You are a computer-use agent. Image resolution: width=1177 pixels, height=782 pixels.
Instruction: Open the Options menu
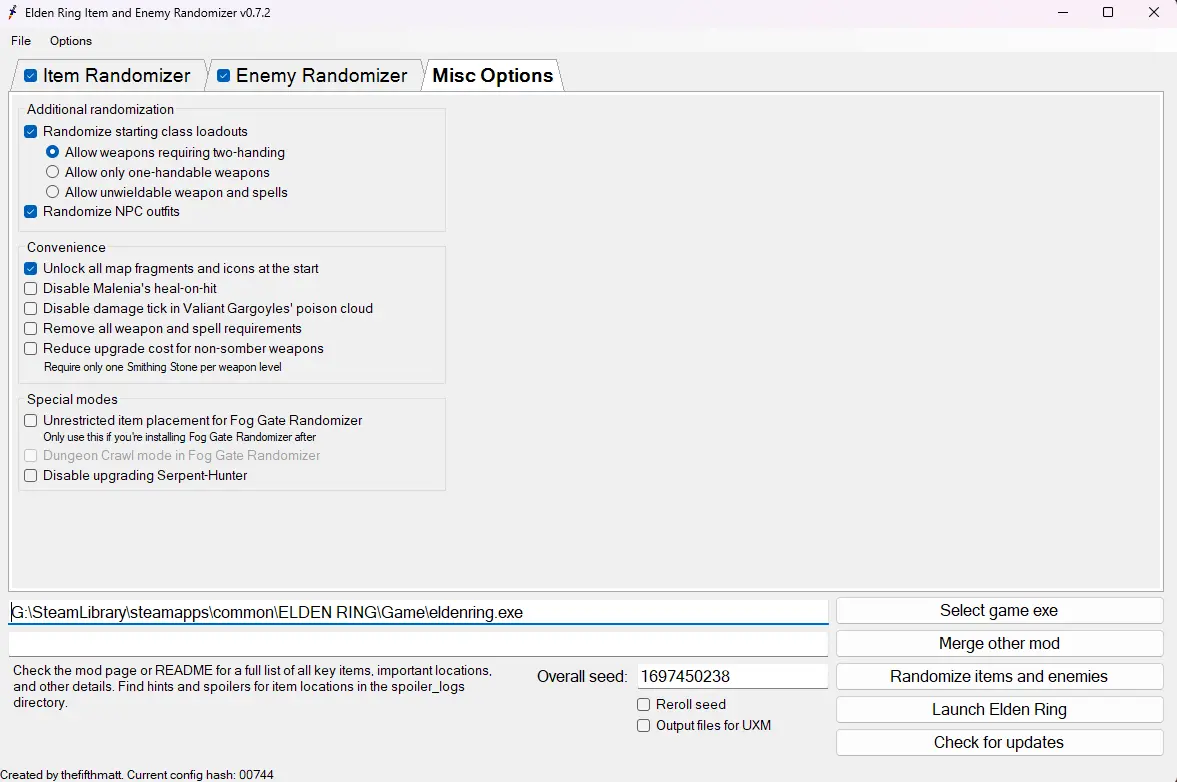point(71,41)
